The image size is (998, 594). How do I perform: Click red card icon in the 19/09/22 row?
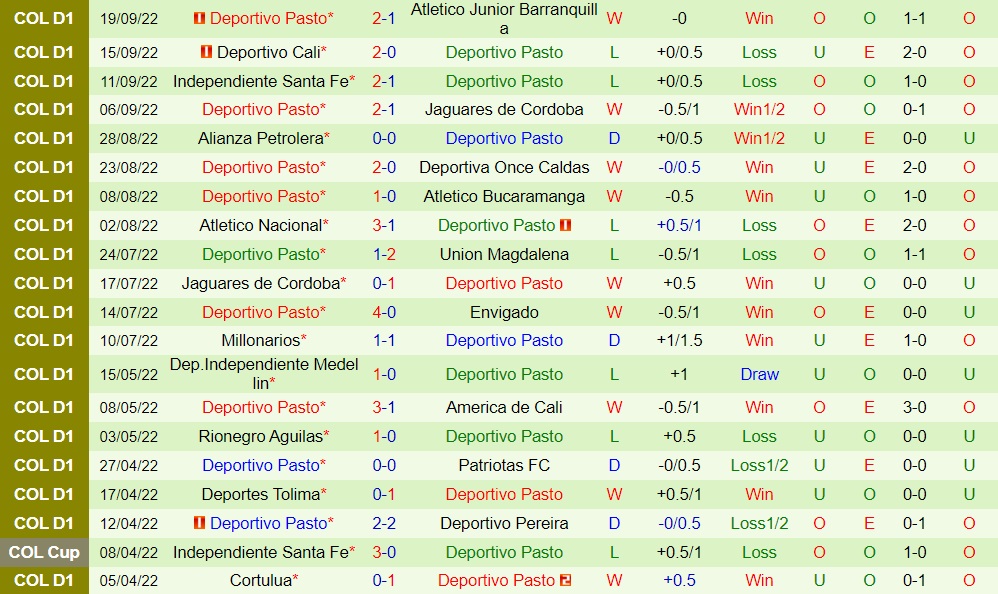point(199,18)
